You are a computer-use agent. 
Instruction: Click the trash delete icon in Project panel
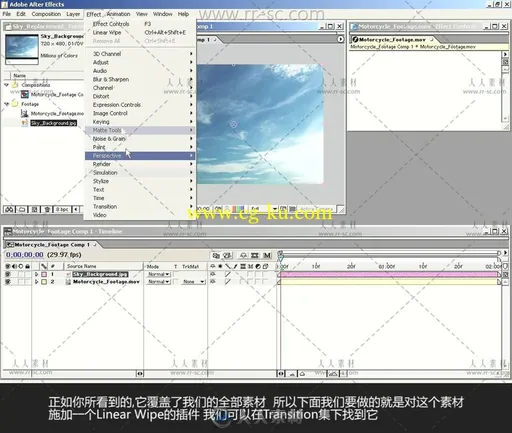47,209
